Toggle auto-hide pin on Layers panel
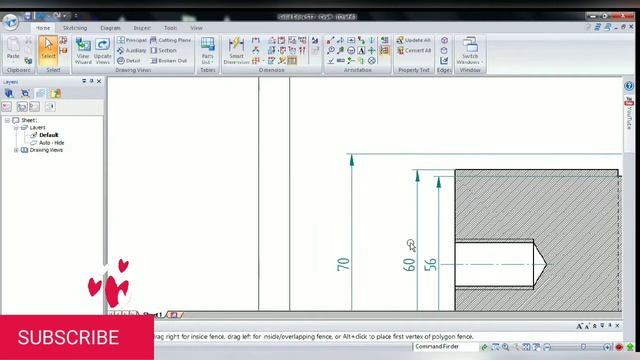The height and width of the screenshot is (360, 640). click(91, 81)
